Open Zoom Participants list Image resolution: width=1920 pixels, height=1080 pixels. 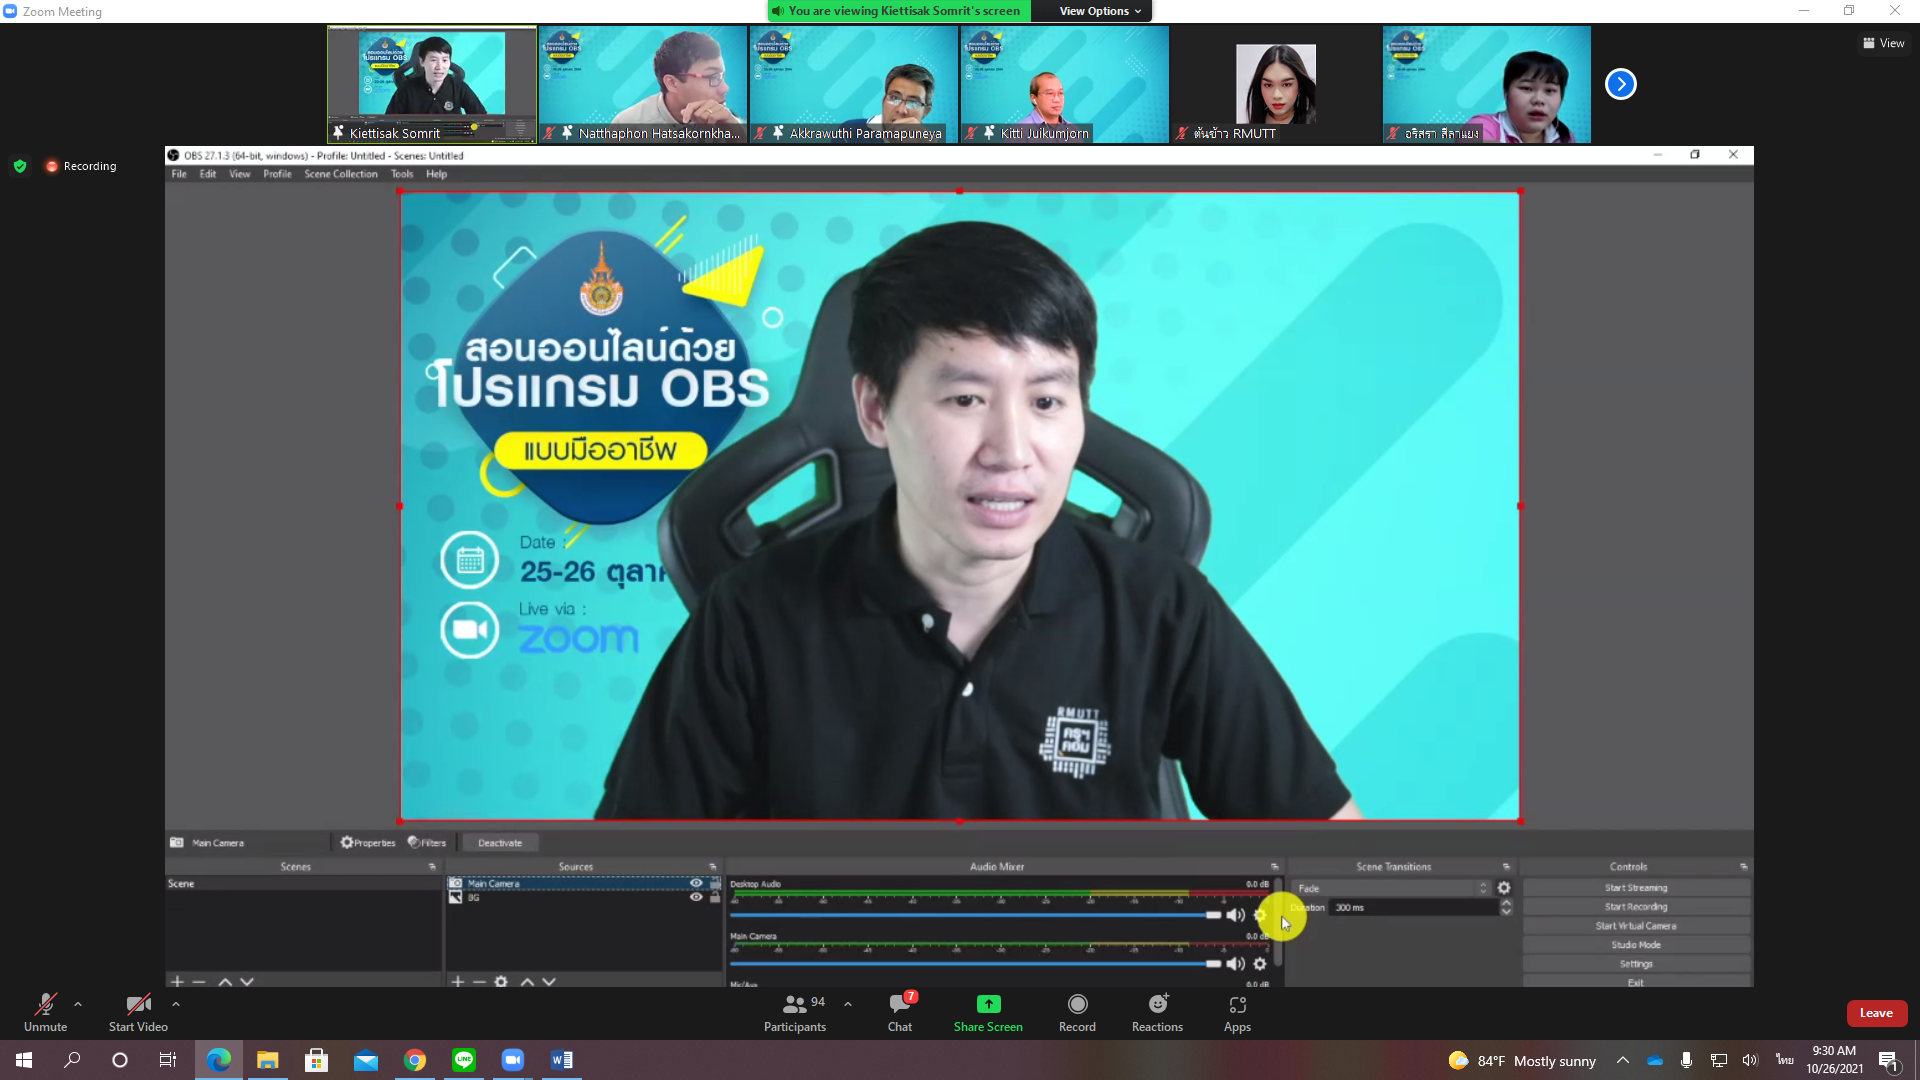(795, 1012)
